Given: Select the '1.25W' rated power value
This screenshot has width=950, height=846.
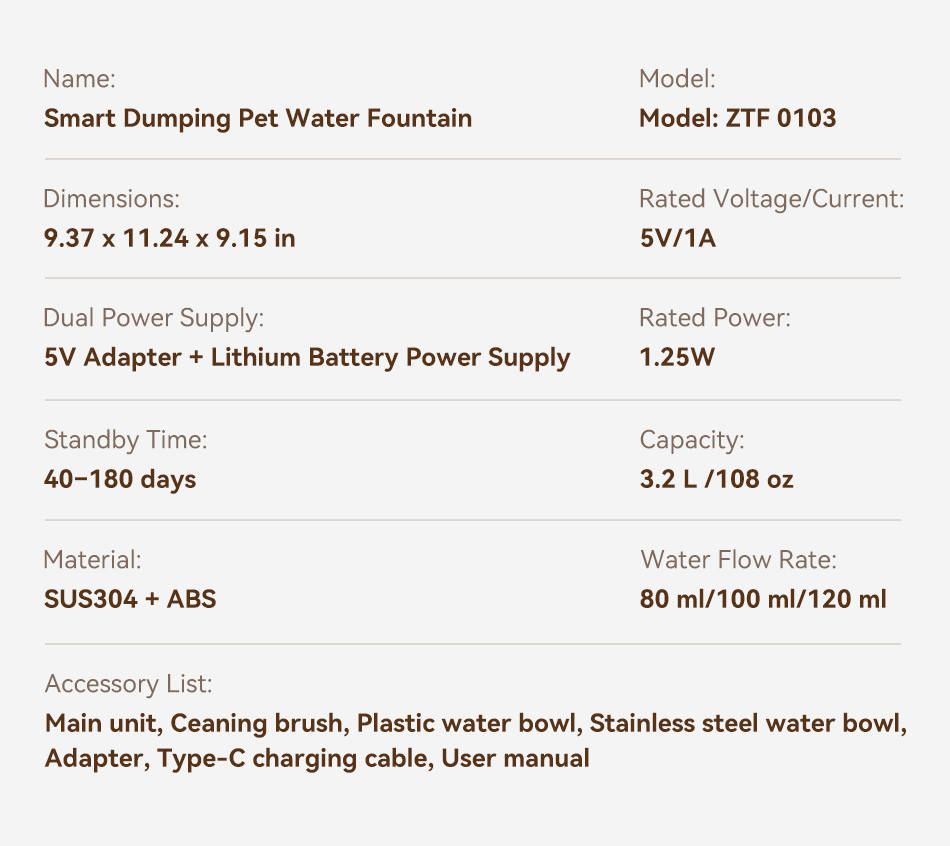Looking at the screenshot, I should coord(677,358).
